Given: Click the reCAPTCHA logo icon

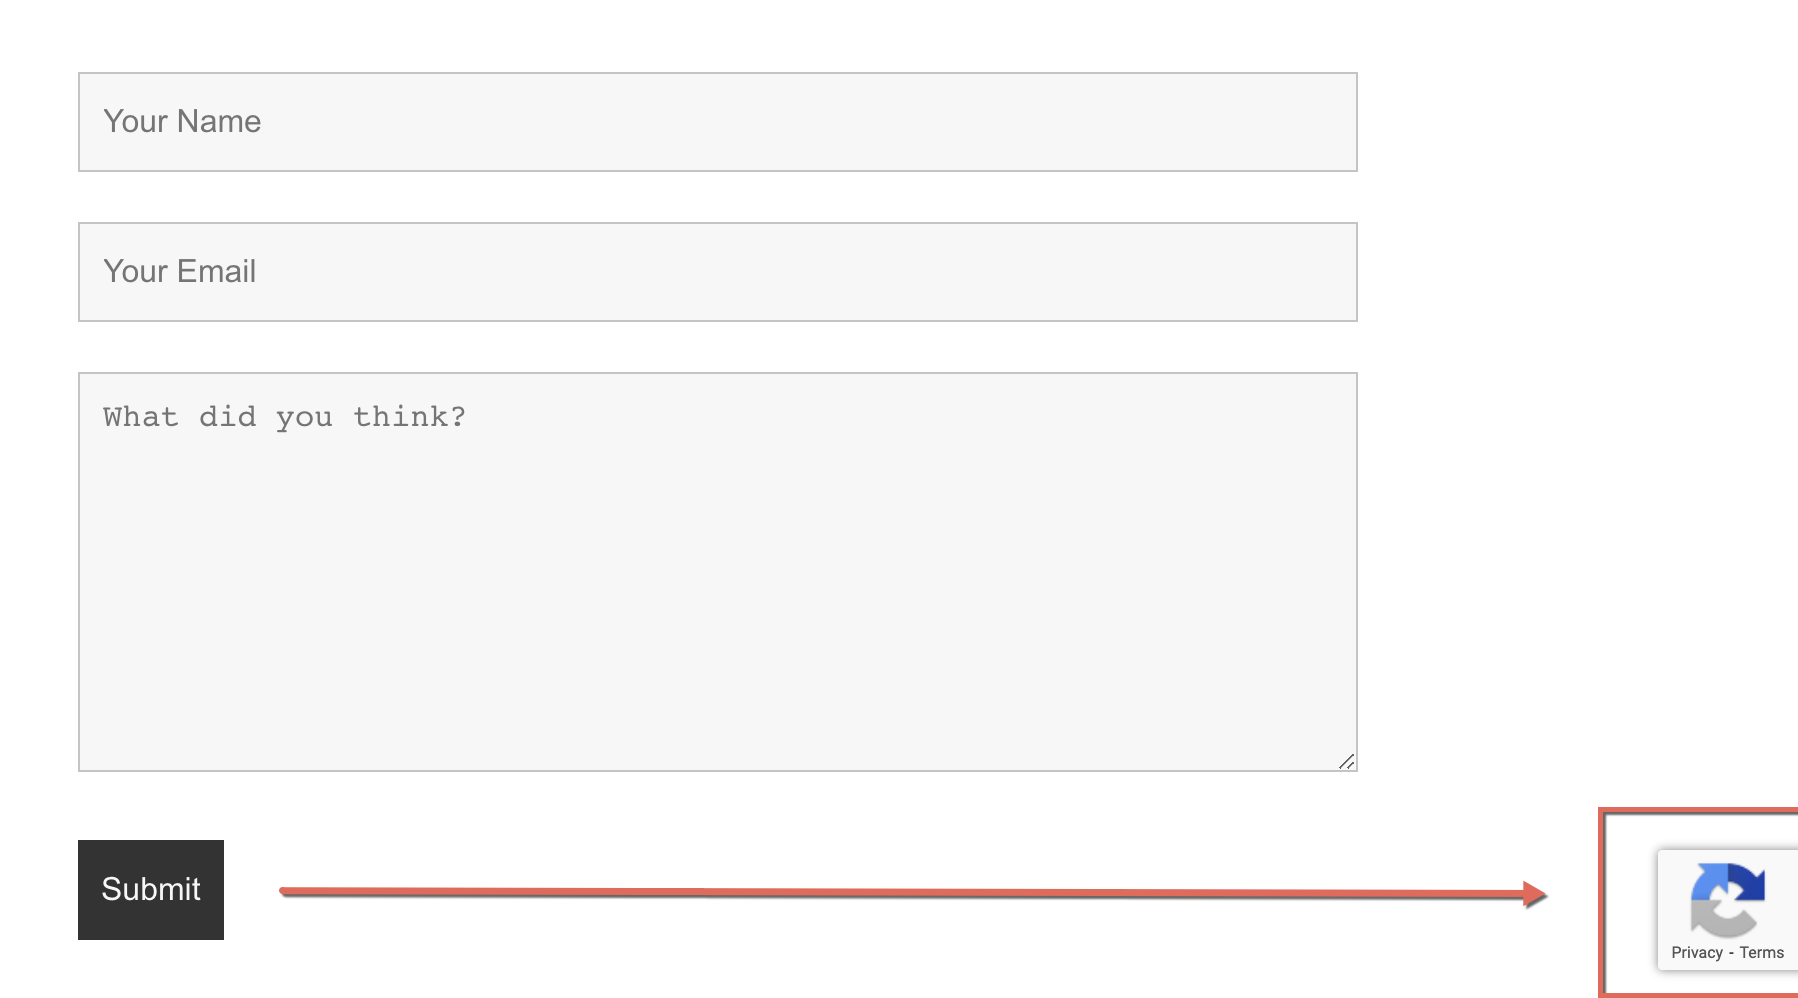Looking at the screenshot, I should (x=1727, y=899).
